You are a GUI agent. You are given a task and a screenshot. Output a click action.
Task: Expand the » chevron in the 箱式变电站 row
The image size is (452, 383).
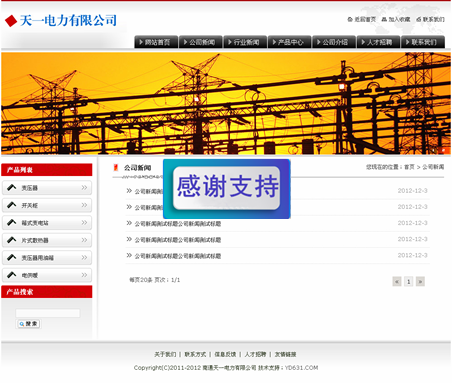[84, 222]
